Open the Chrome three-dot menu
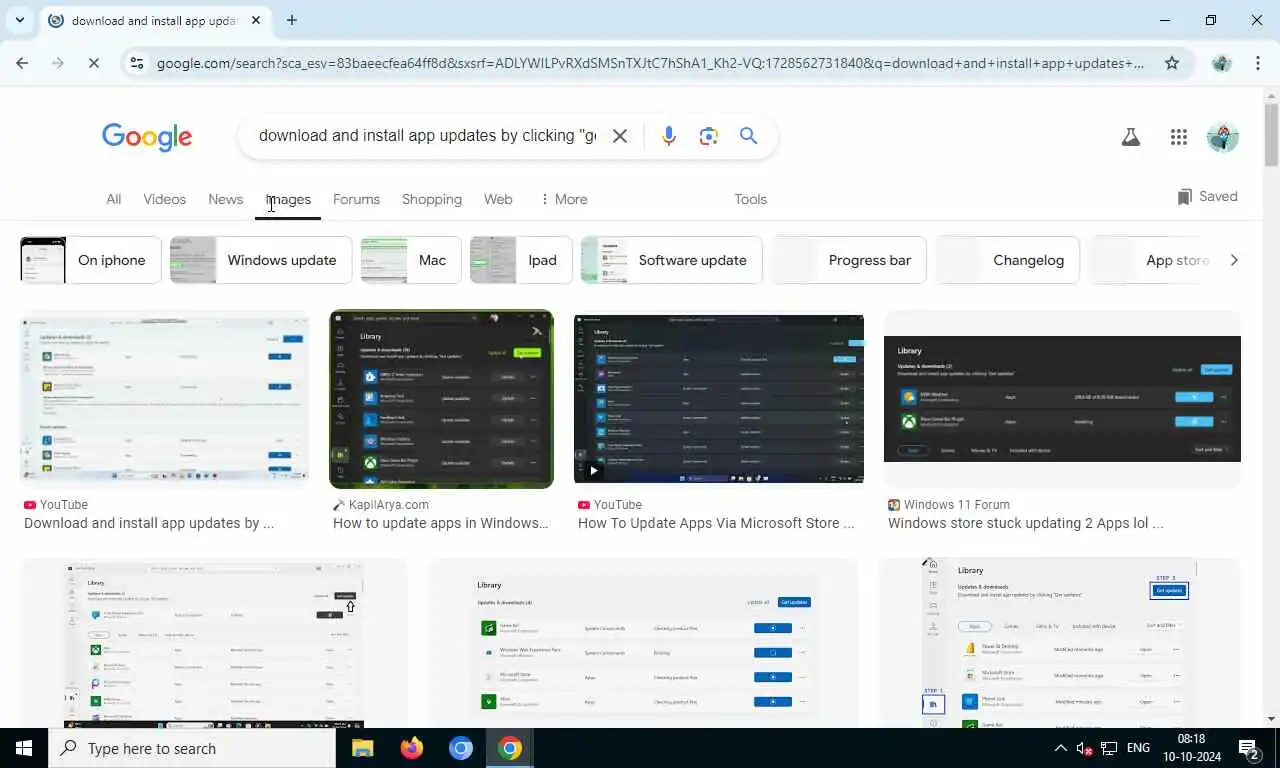The width and height of the screenshot is (1280, 768). (x=1257, y=63)
